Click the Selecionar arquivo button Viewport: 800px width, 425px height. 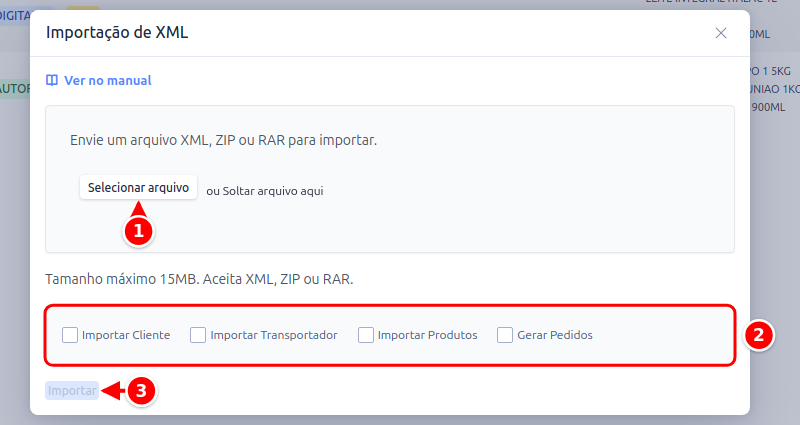(138, 187)
